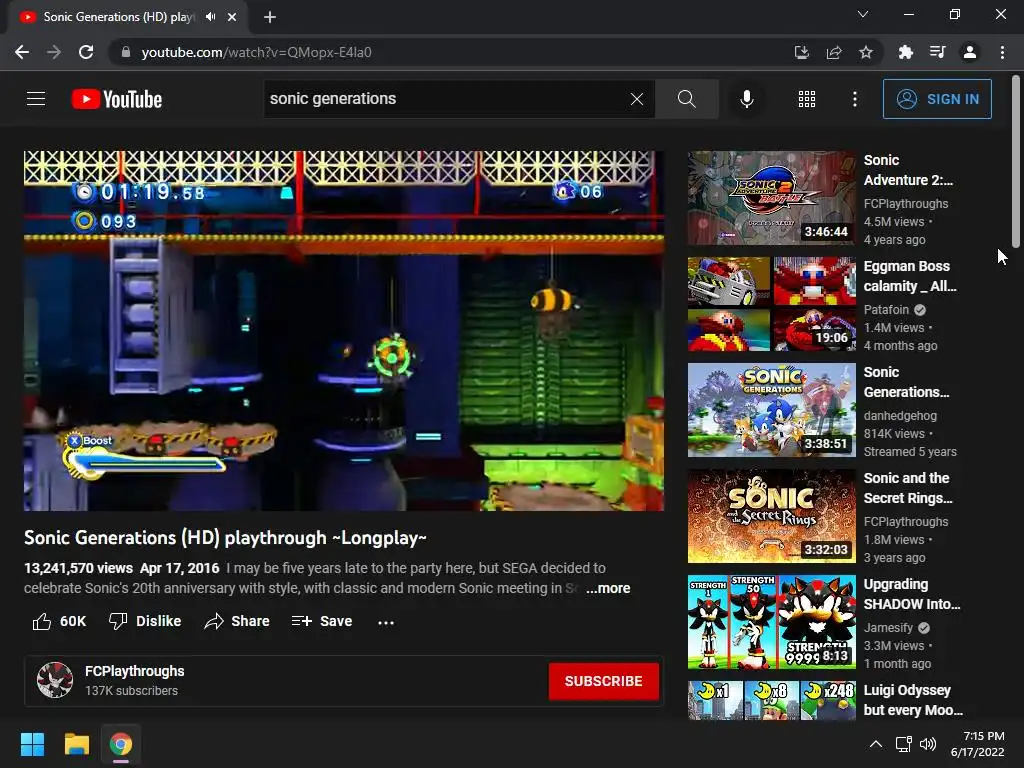
Task: Open the FCPlaythroughs channel name link
Action: [x=135, y=671]
